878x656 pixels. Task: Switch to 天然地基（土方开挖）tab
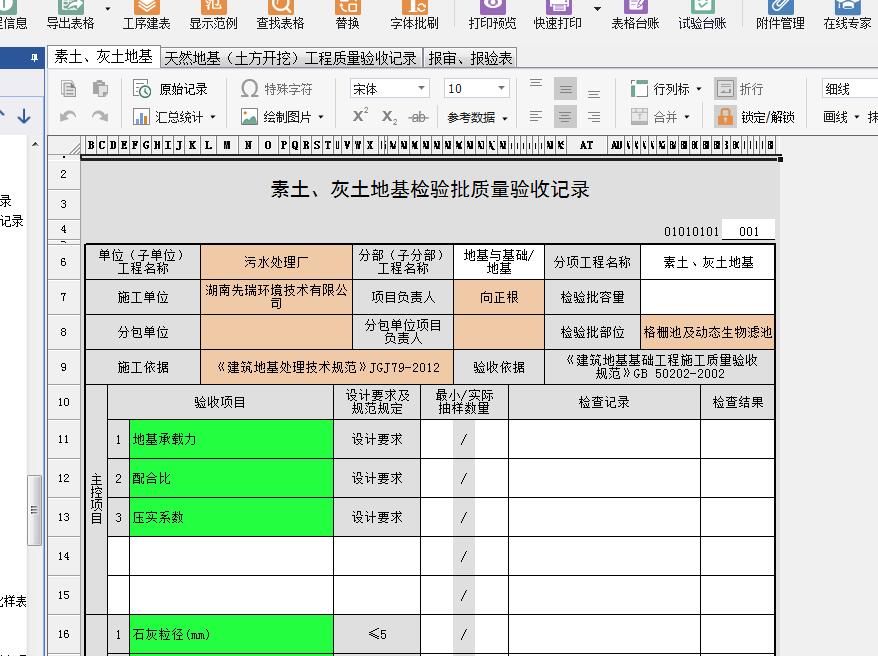[290, 58]
